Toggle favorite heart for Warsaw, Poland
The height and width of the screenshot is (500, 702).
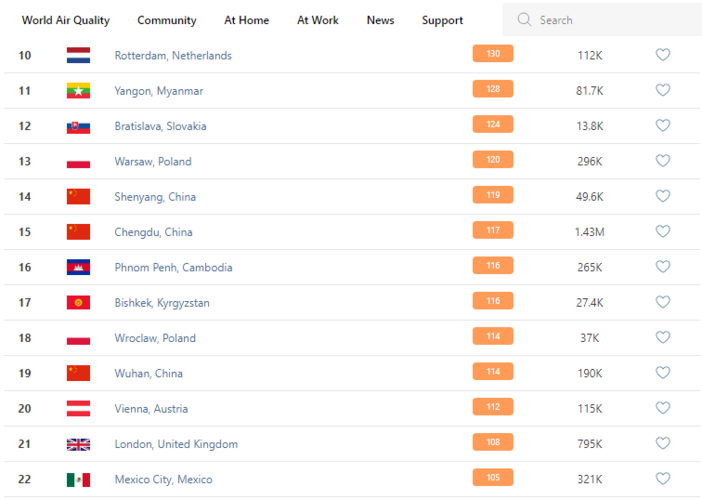pos(662,161)
